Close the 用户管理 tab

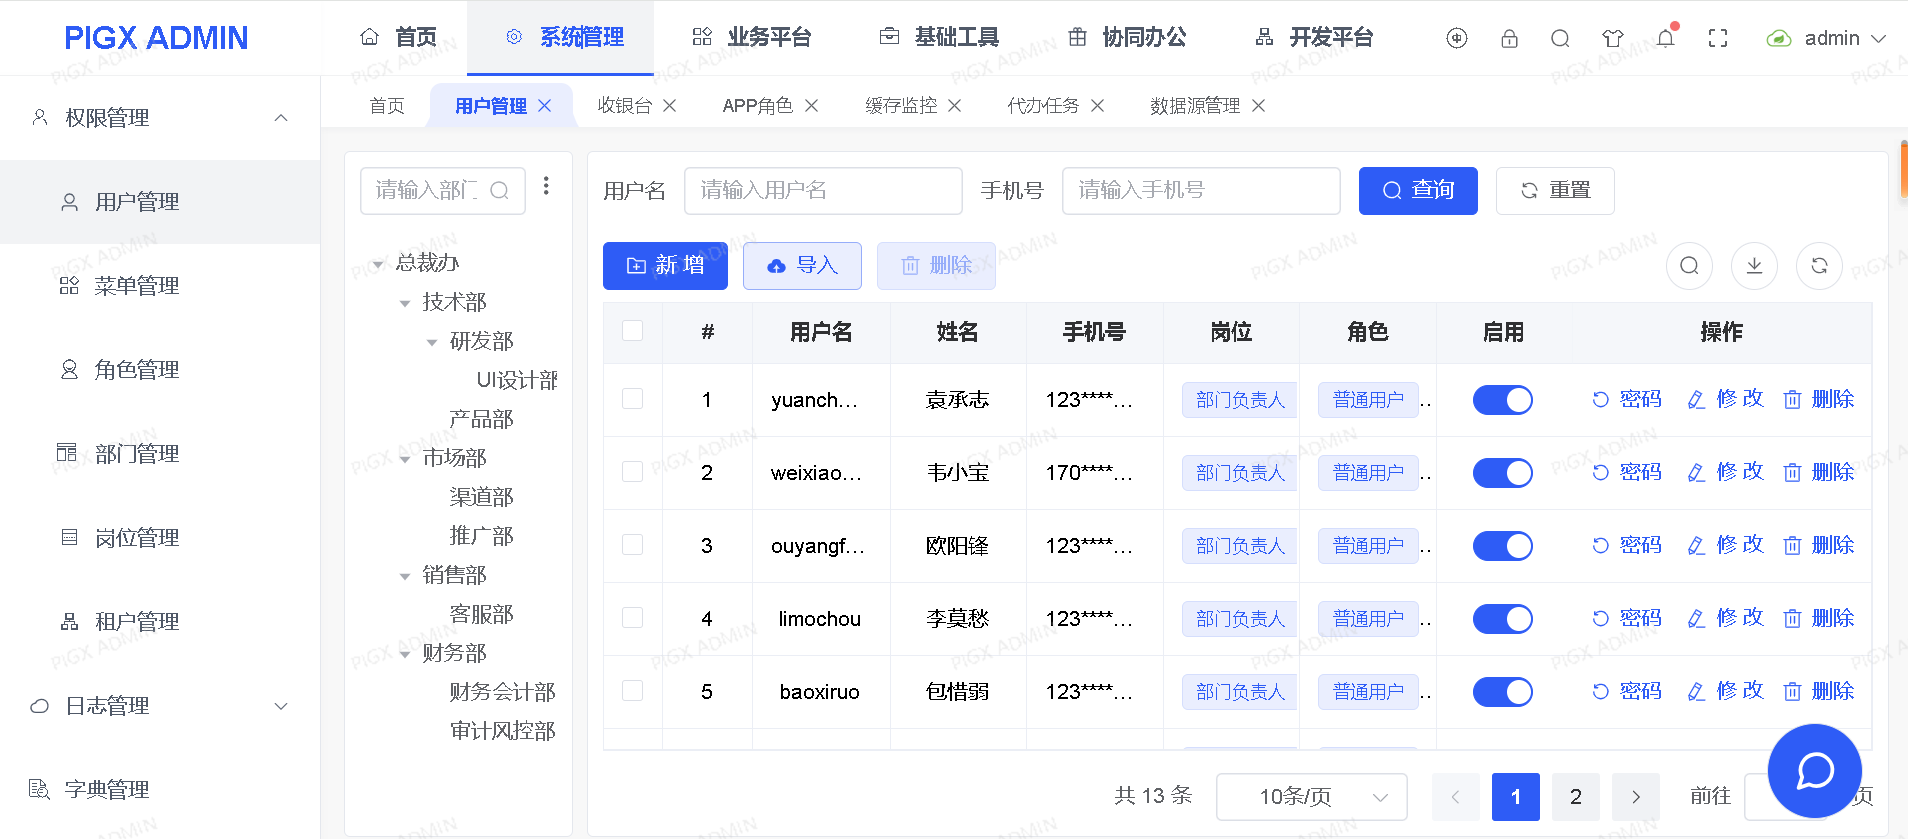(x=545, y=106)
